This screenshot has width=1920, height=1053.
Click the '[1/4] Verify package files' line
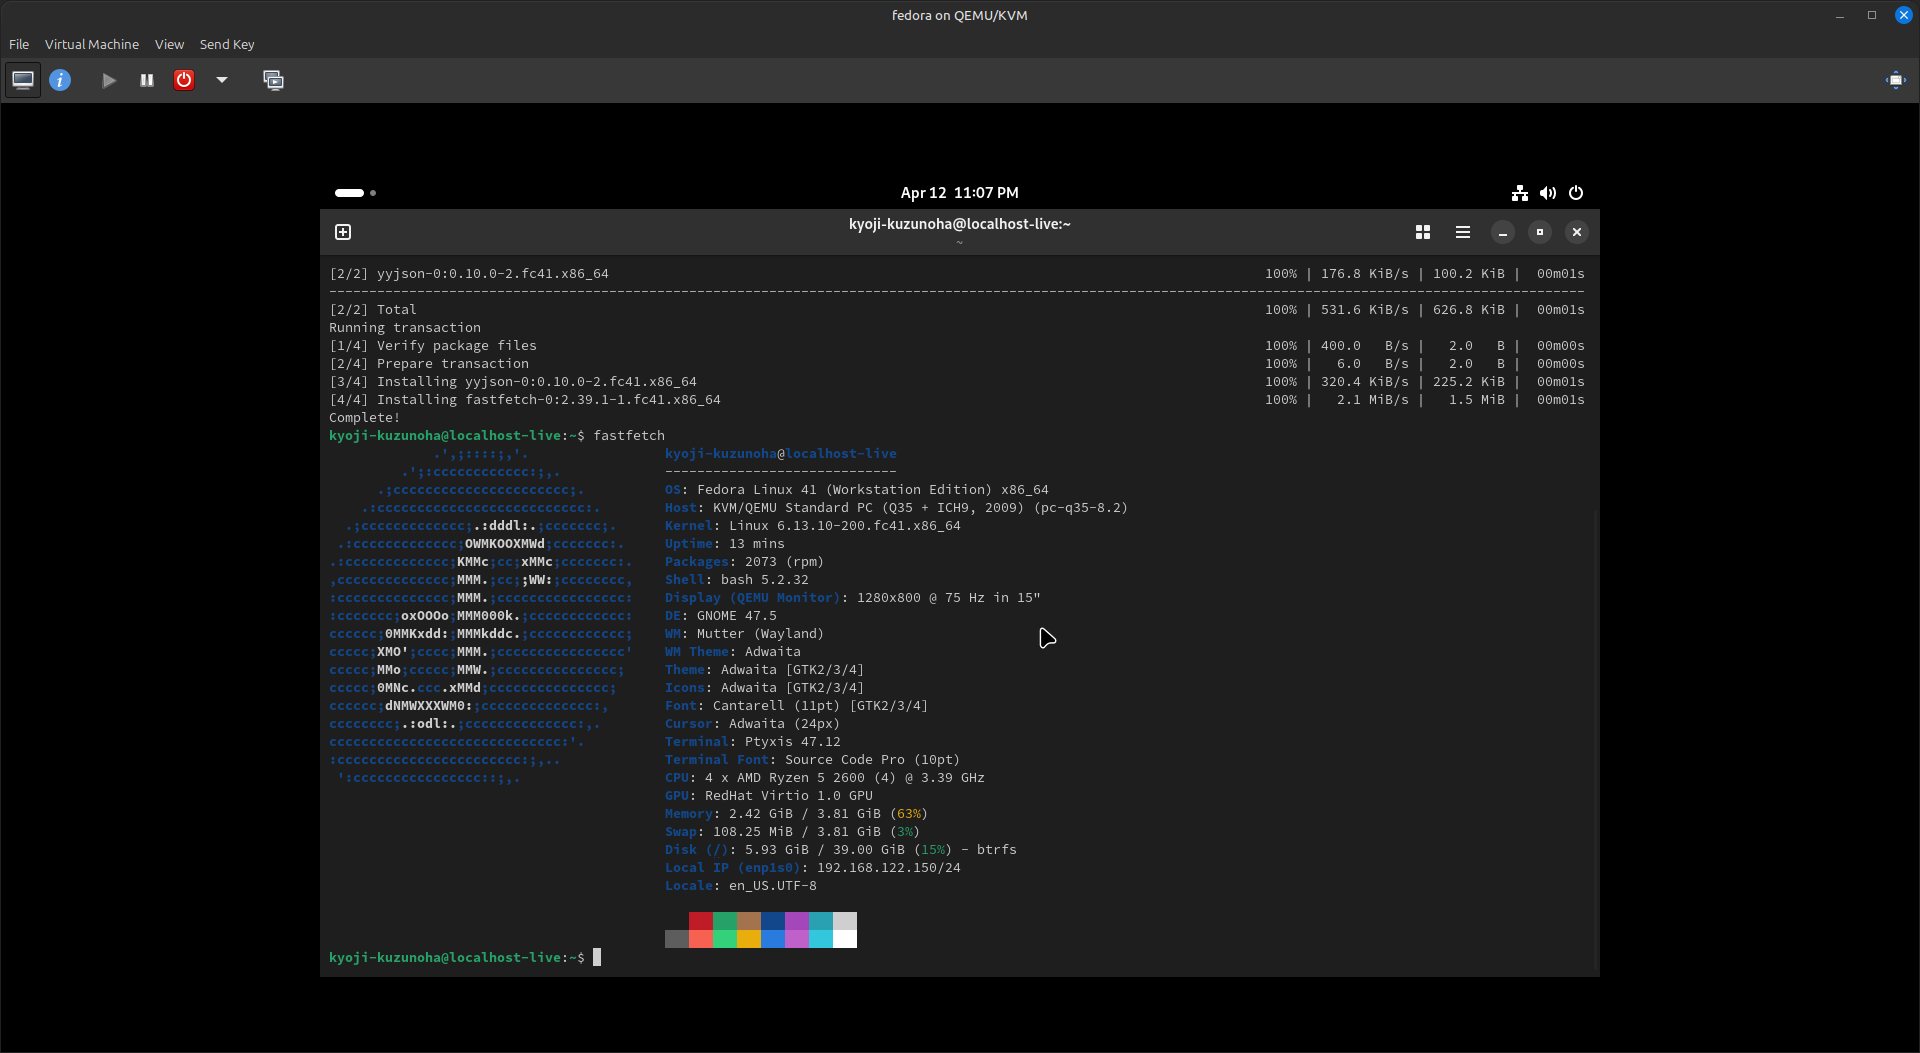(x=433, y=346)
